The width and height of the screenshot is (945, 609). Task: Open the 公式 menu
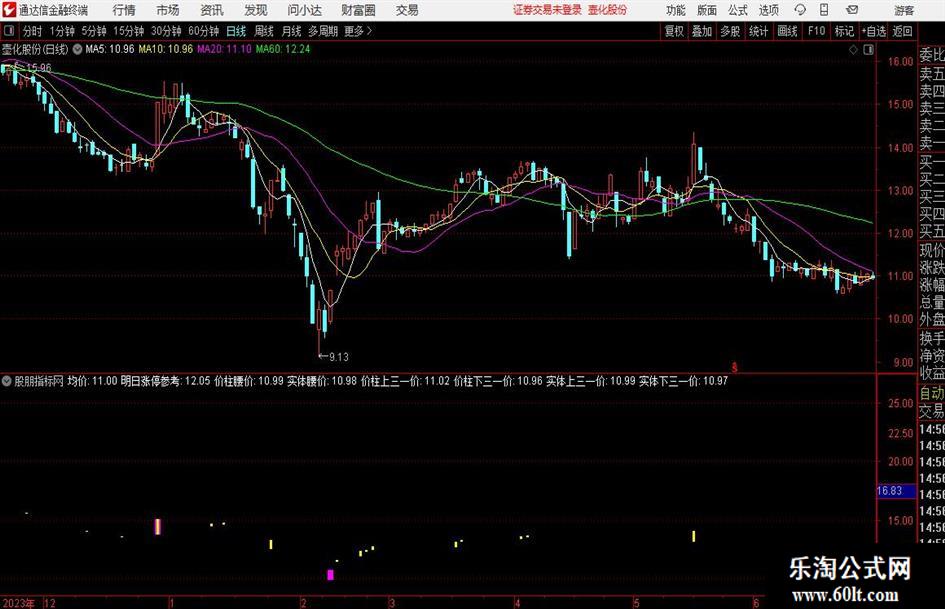738,10
